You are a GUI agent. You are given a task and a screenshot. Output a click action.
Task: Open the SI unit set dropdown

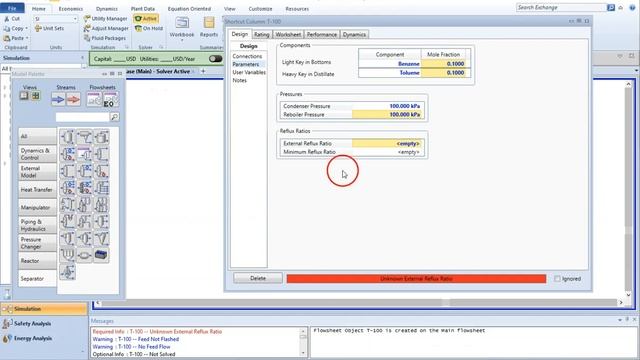(75, 19)
